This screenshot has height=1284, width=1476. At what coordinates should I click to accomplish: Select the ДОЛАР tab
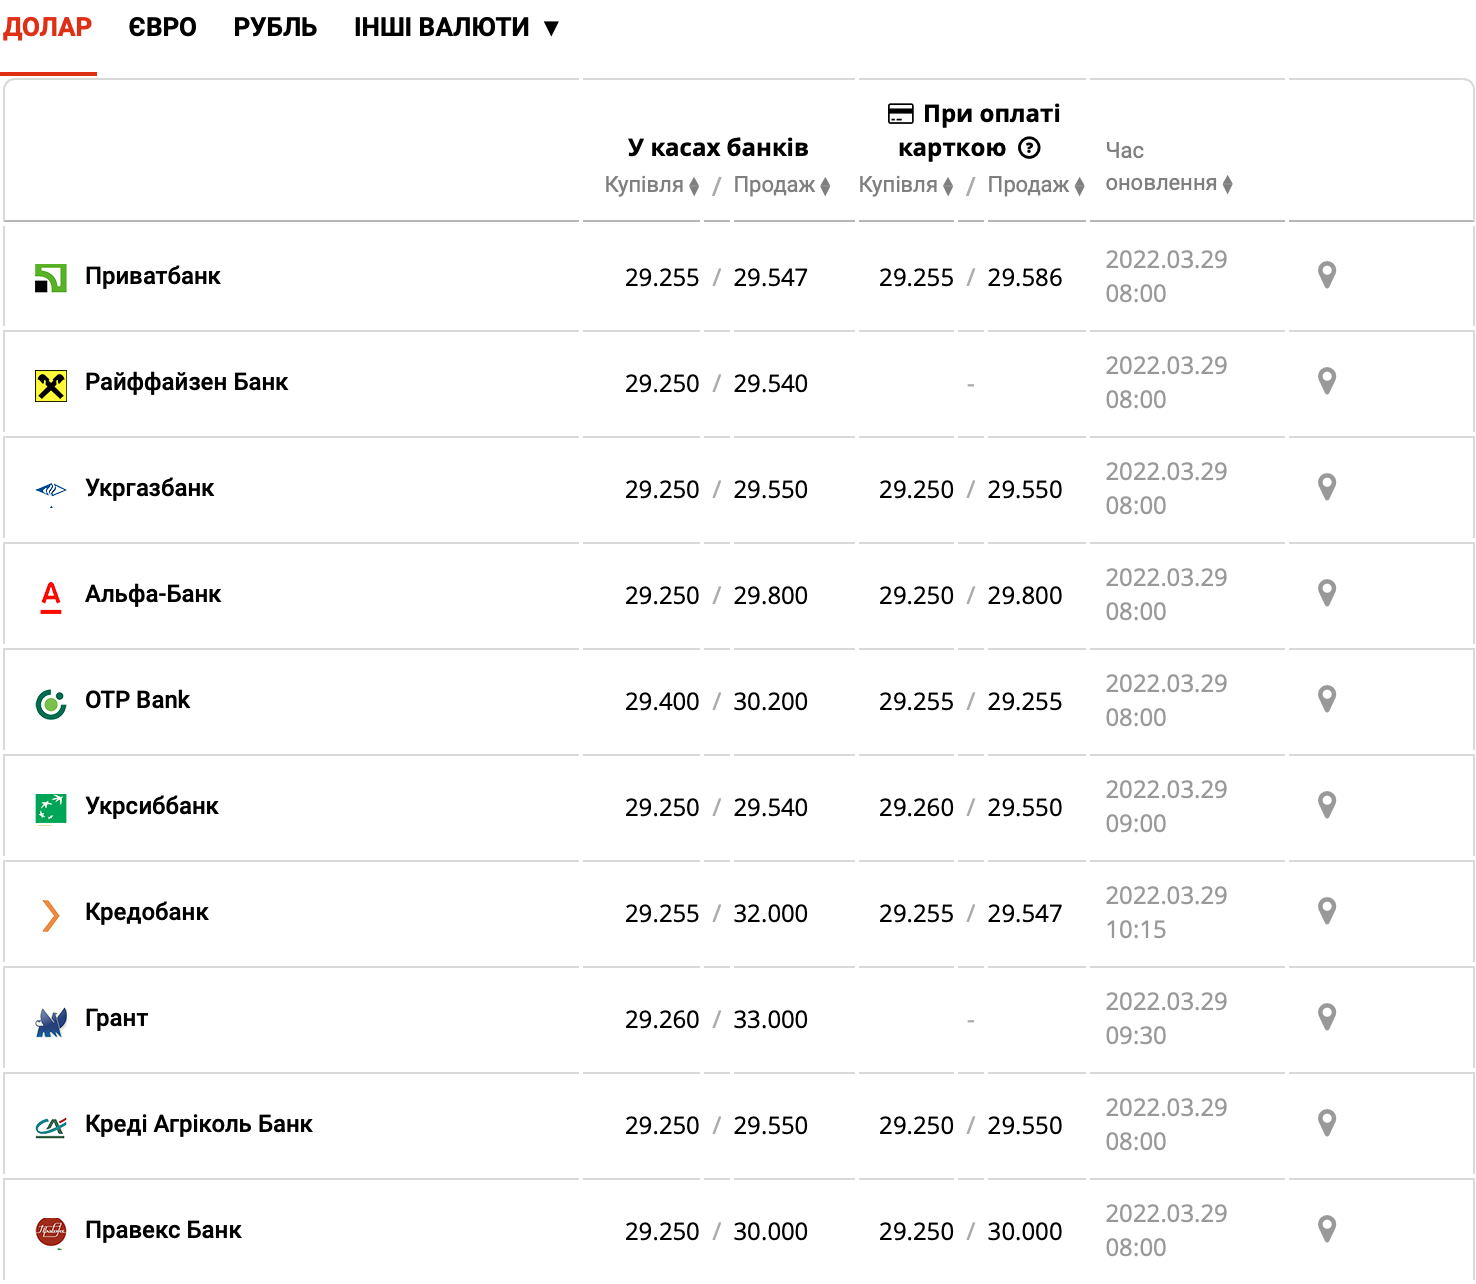(48, 28)
